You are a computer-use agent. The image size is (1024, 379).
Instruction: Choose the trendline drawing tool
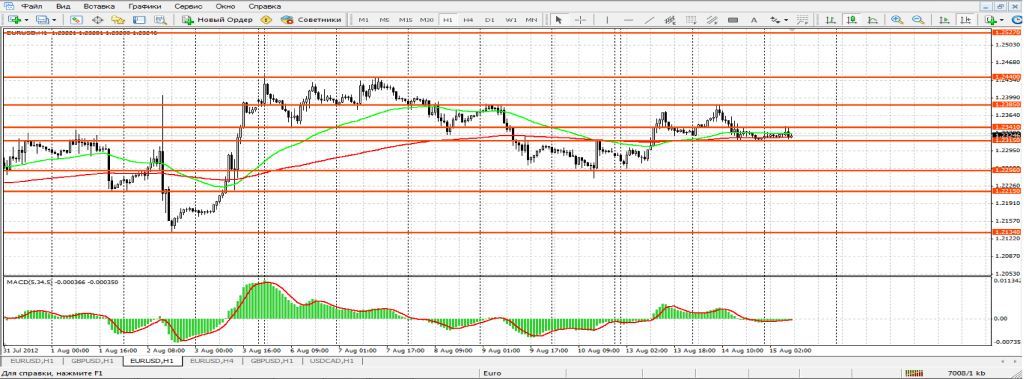click(649, 20)
